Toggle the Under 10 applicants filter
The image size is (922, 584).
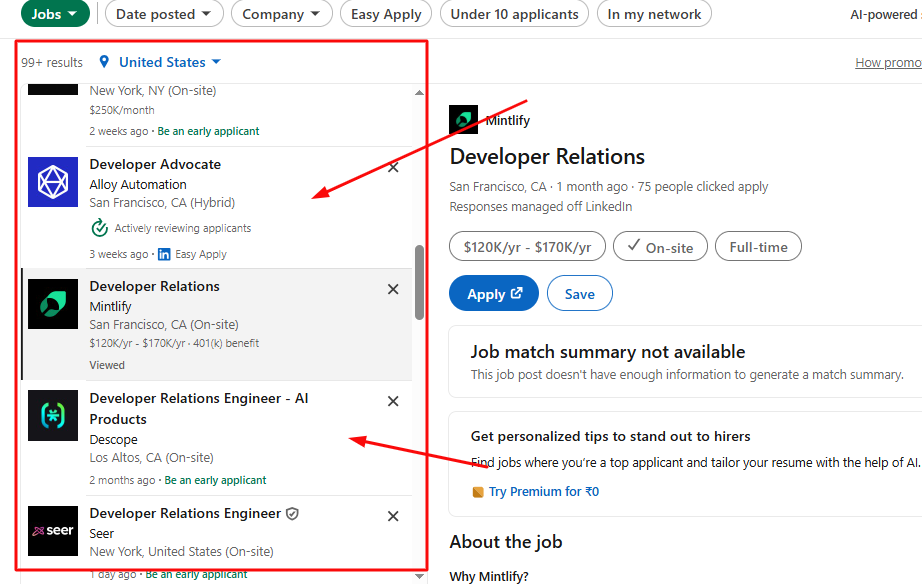(515, 14)
